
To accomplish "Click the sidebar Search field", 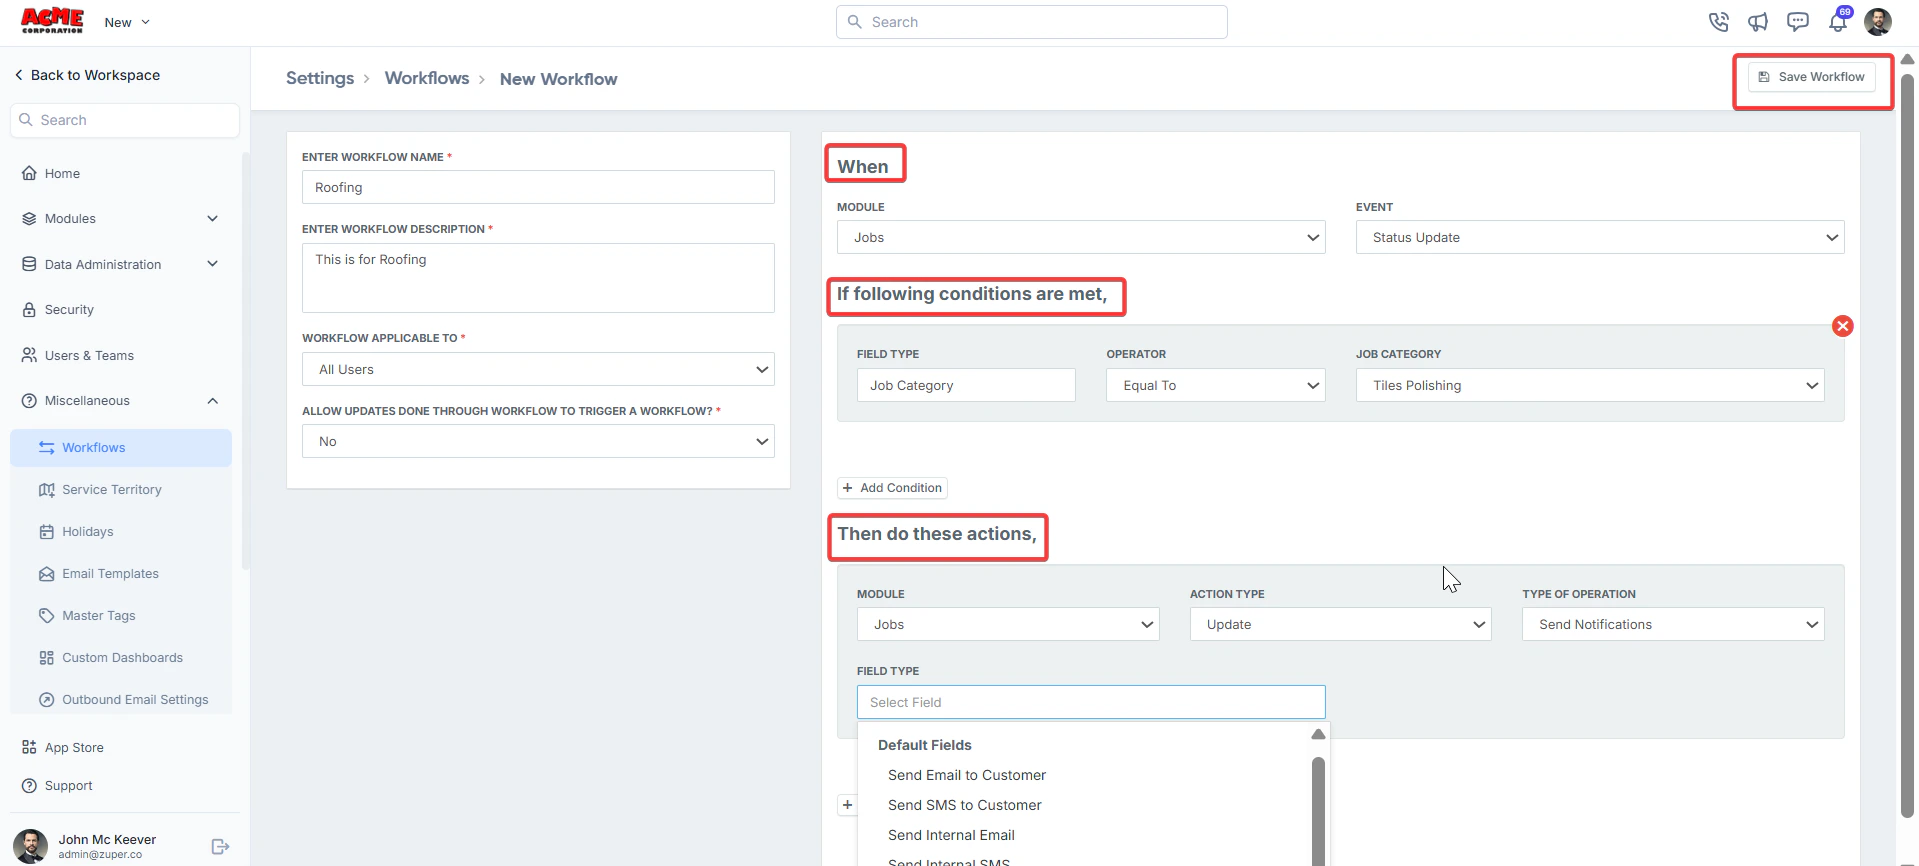I will tap(125, 120).
